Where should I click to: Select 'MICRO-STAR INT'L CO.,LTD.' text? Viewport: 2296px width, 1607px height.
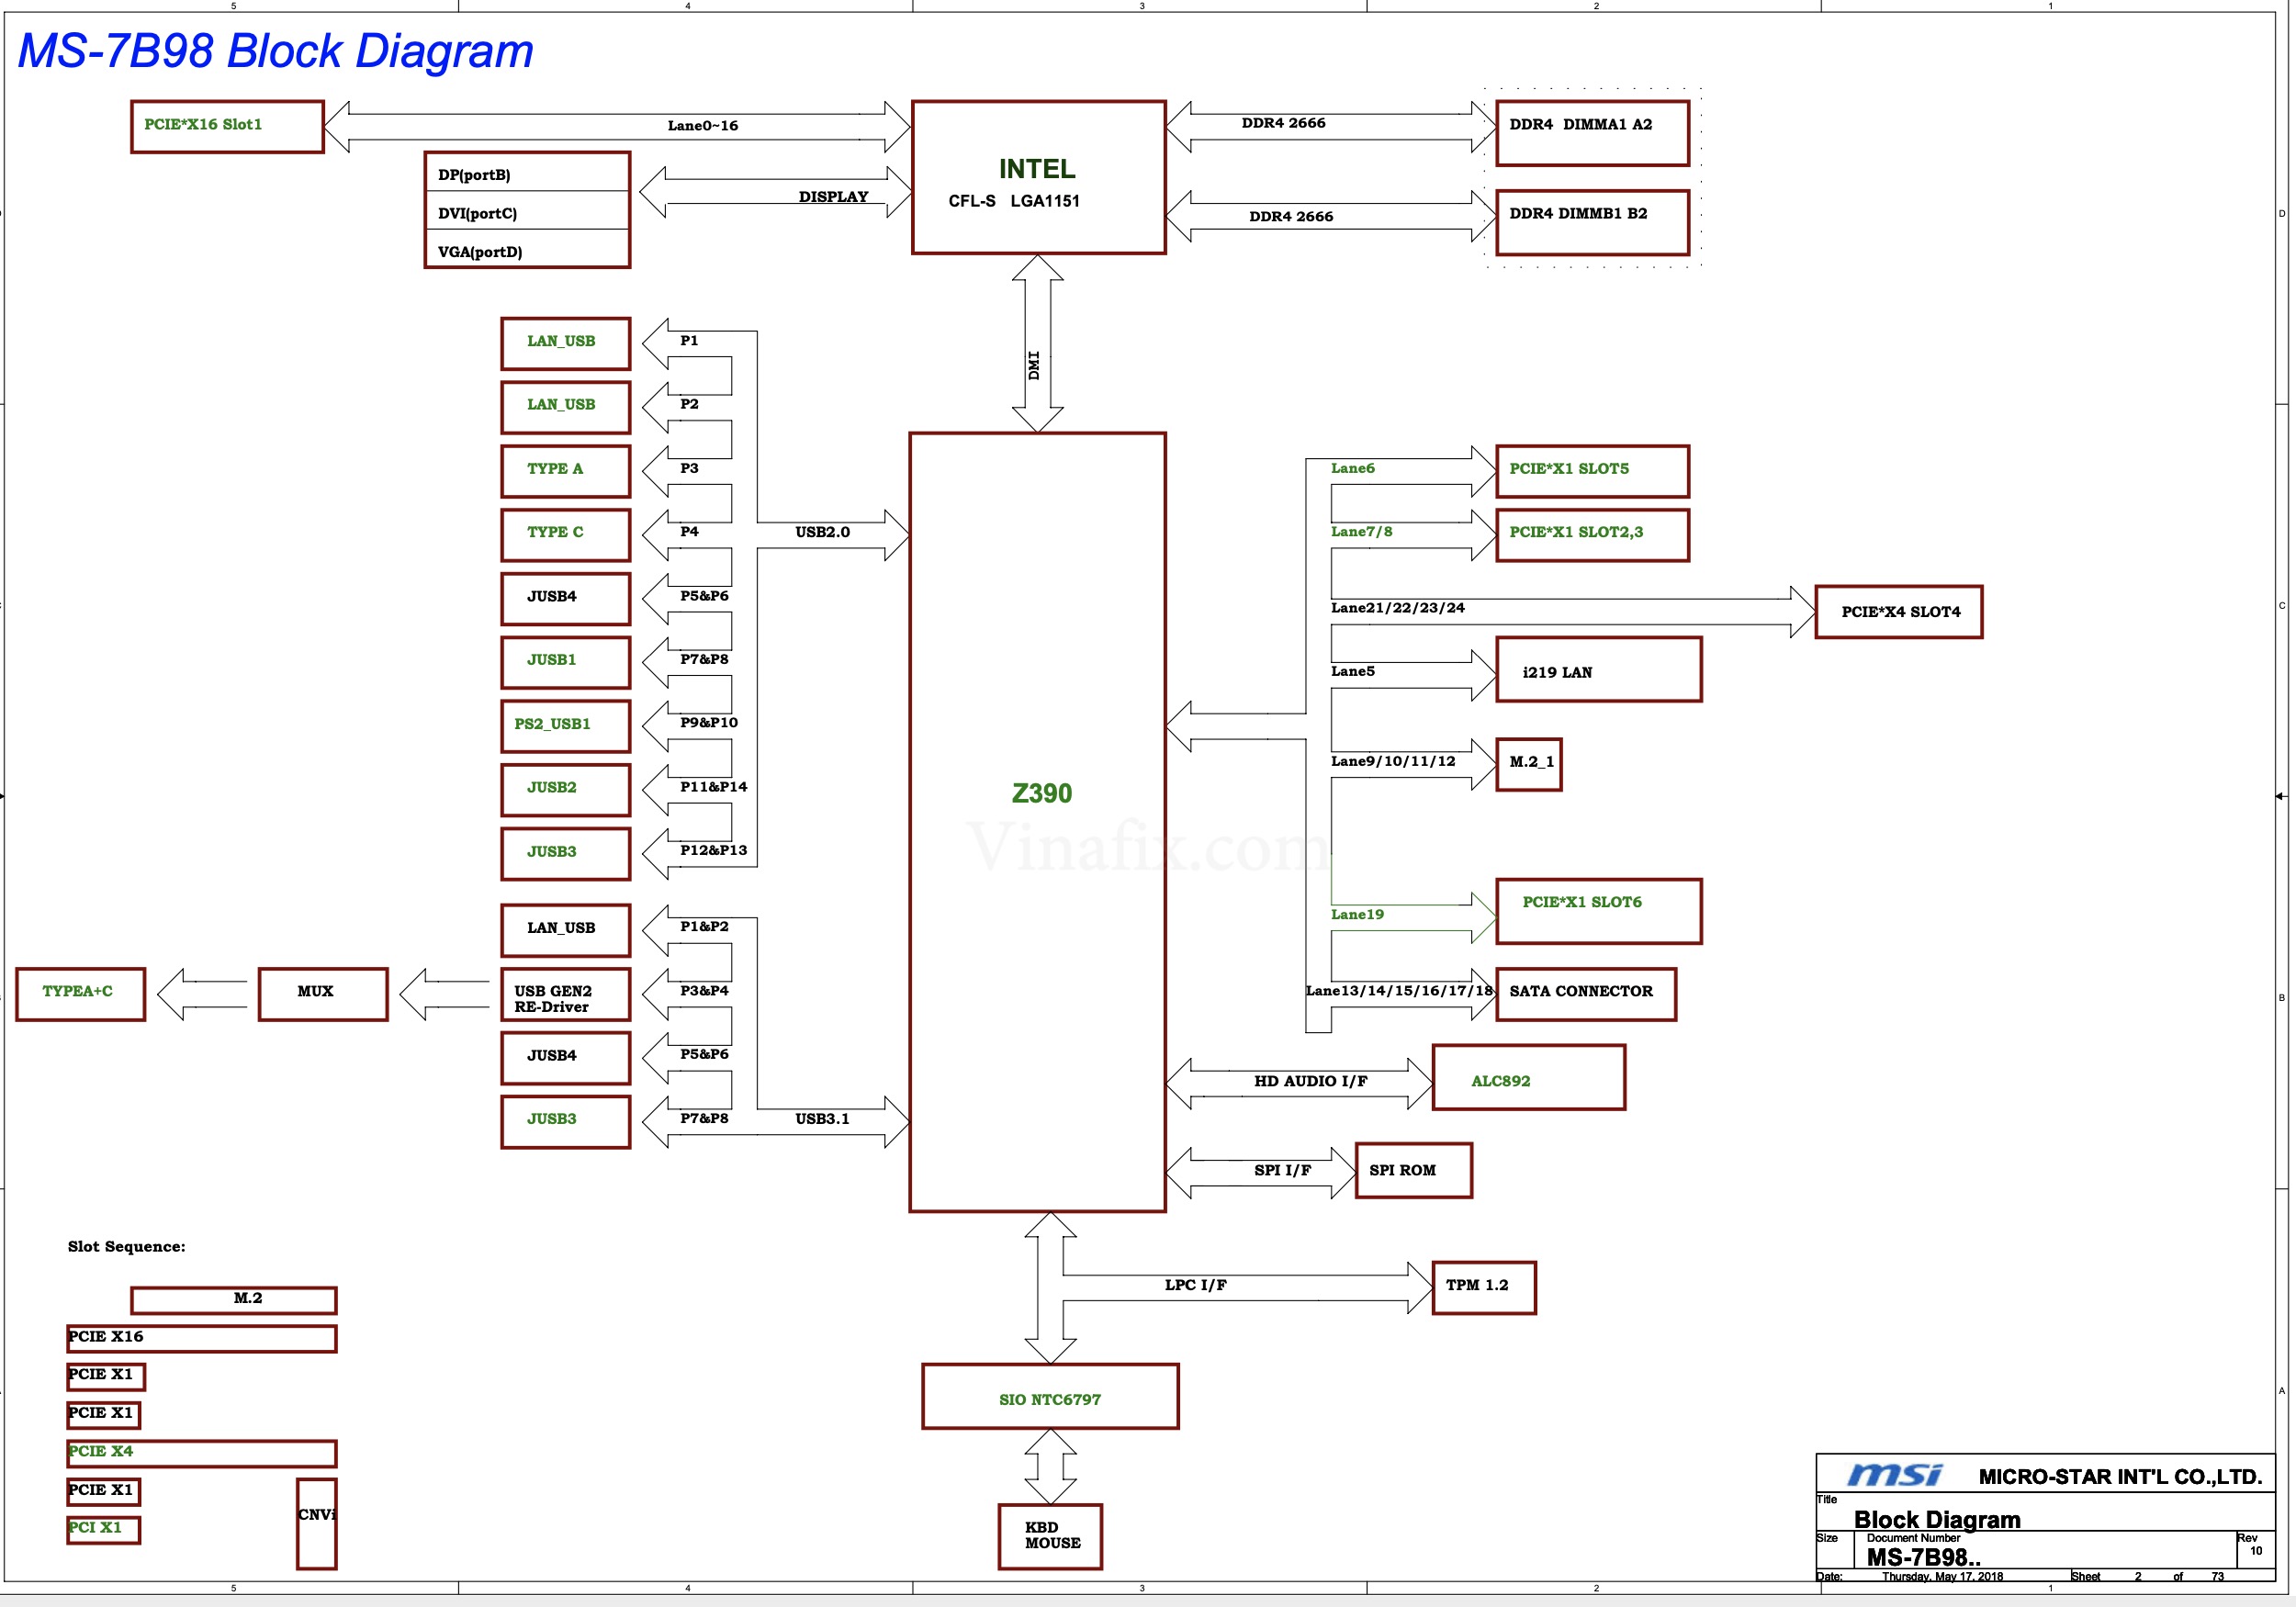2120,1477
